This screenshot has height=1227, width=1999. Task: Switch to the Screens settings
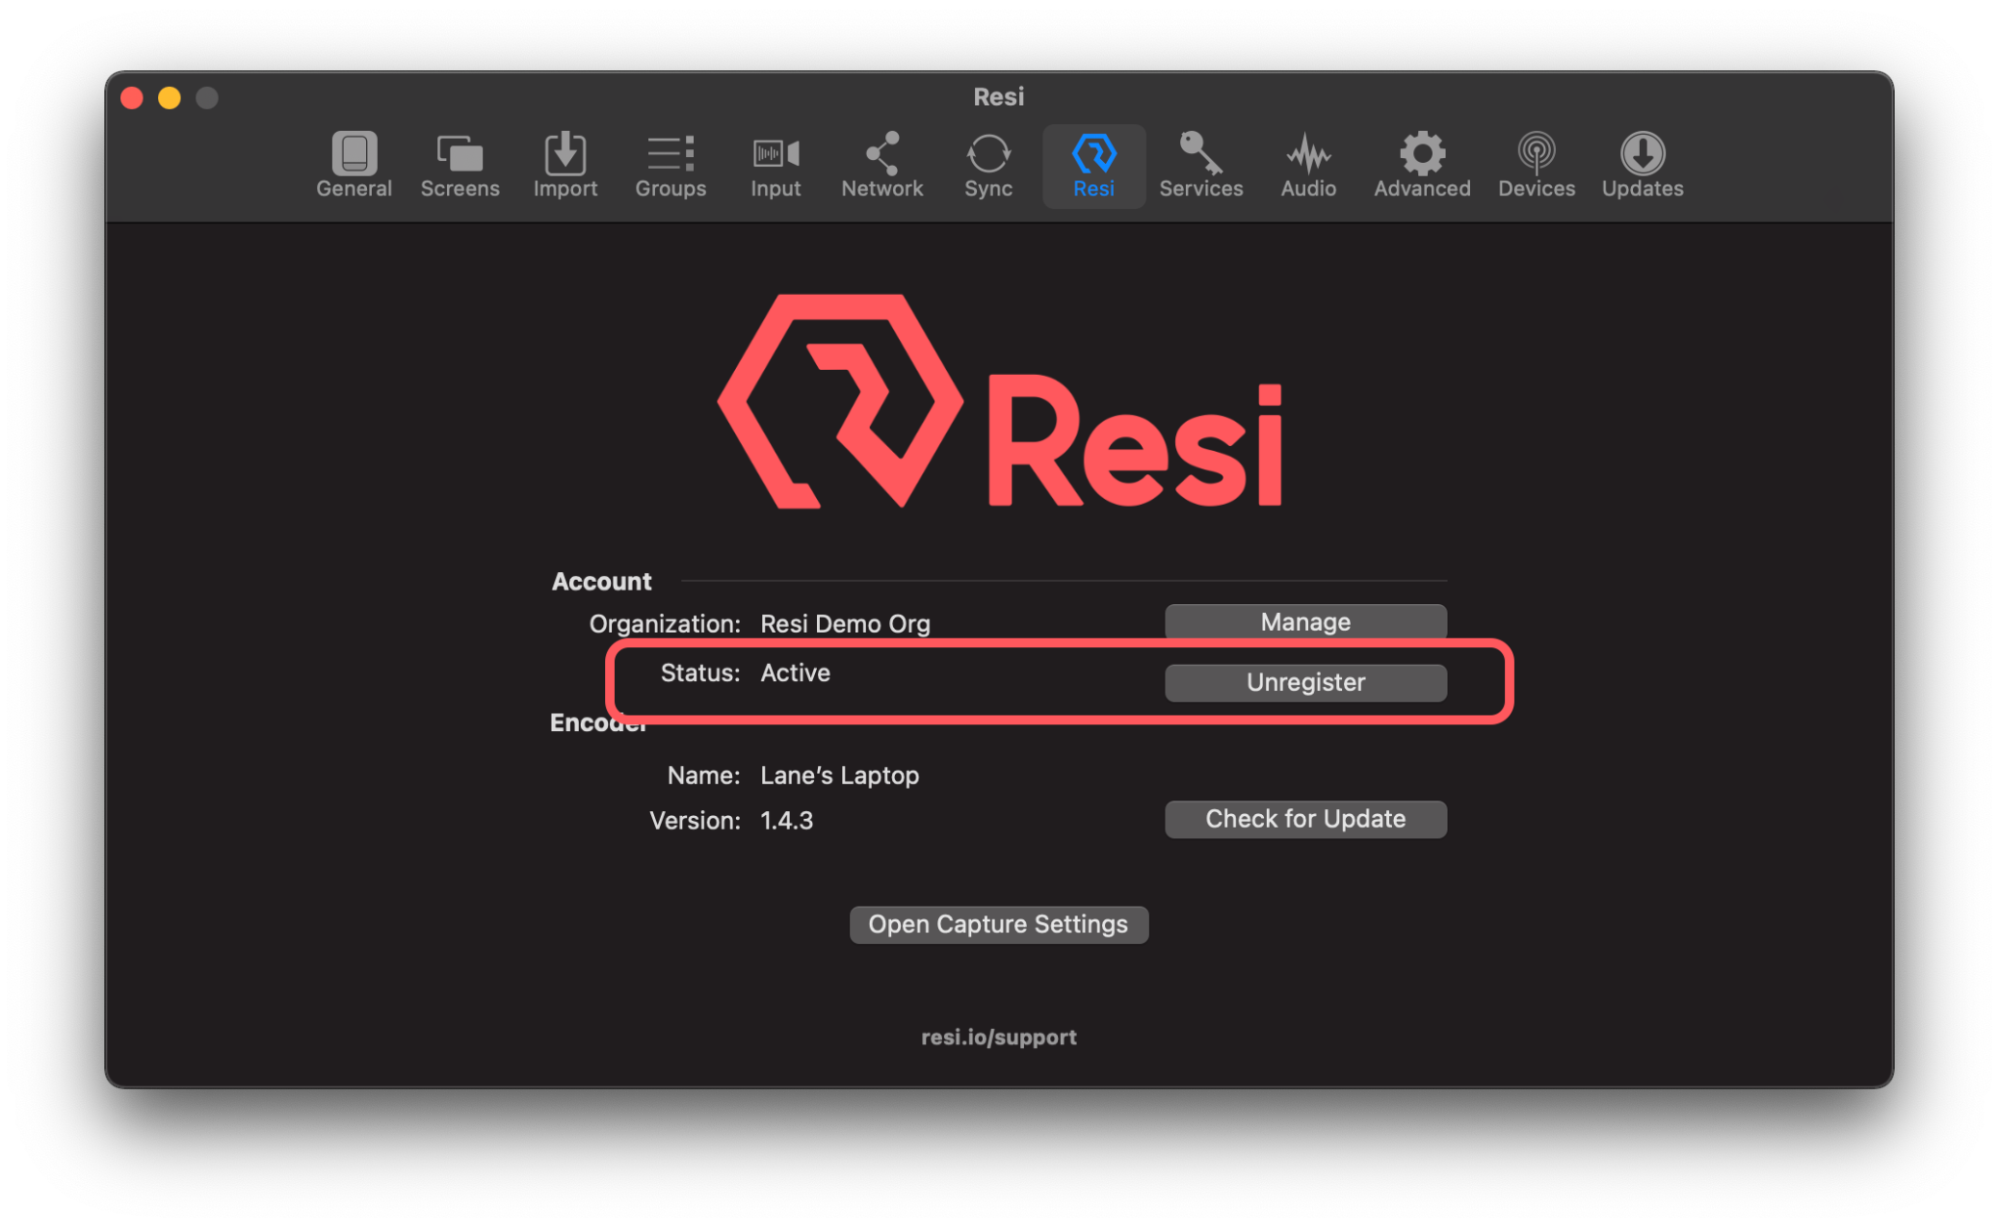tap(459, 165)
